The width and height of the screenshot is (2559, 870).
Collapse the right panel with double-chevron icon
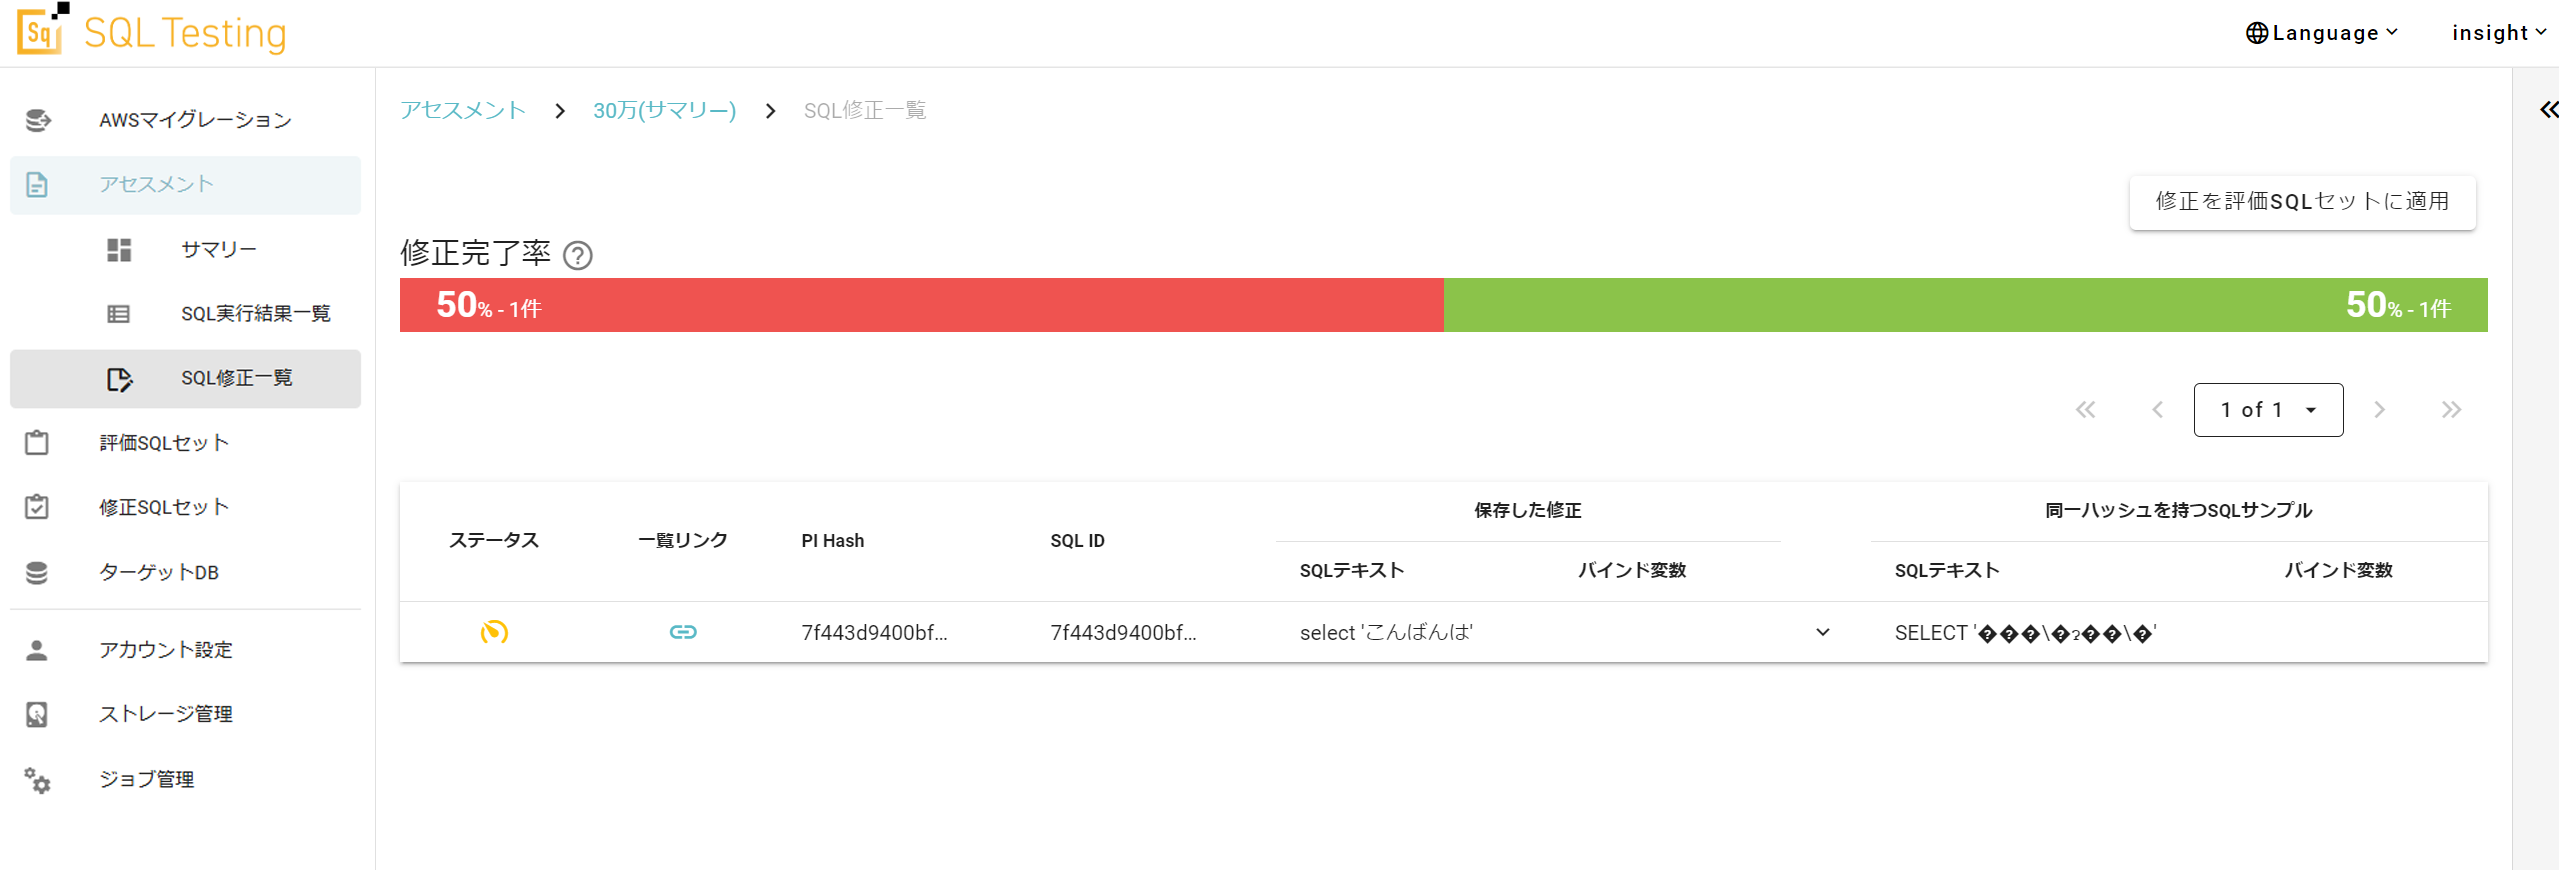tap(2549, 109)
